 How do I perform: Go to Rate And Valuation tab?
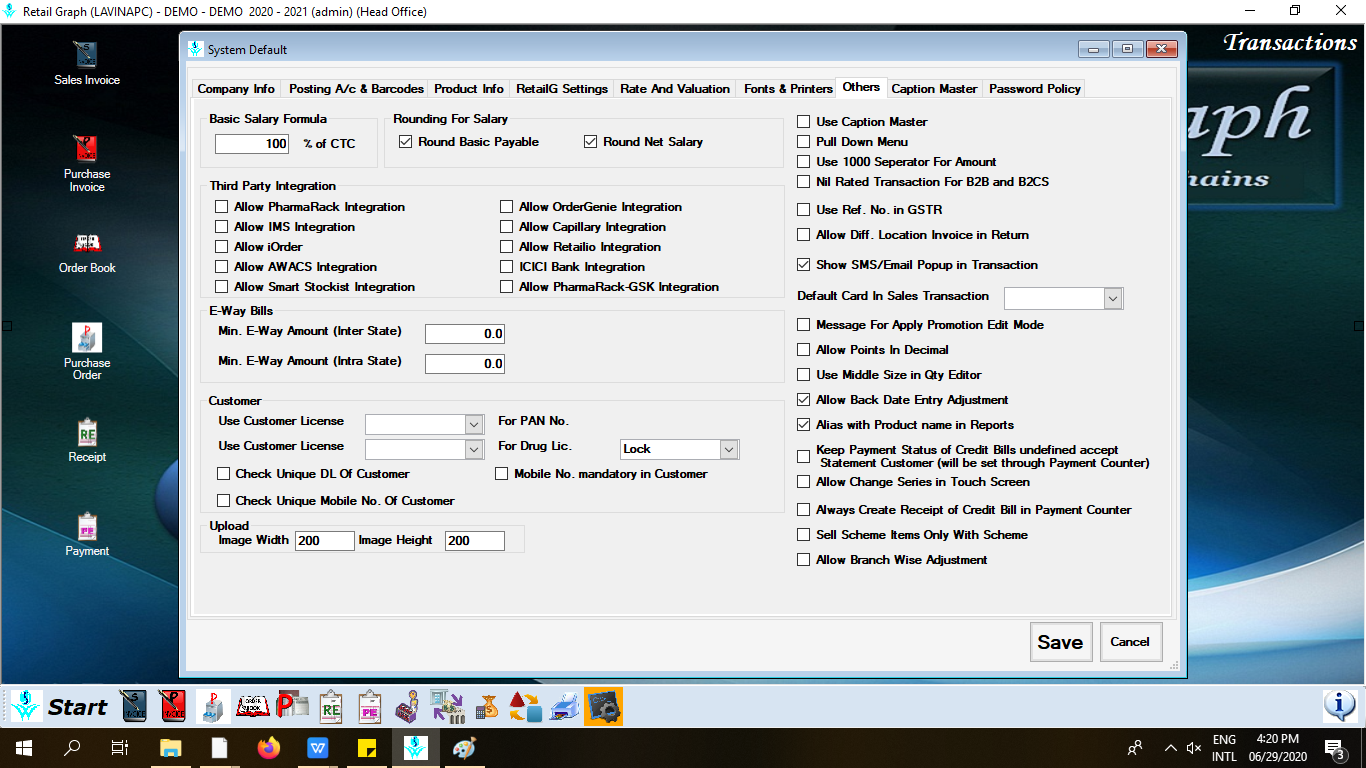[x=675, y=89]
